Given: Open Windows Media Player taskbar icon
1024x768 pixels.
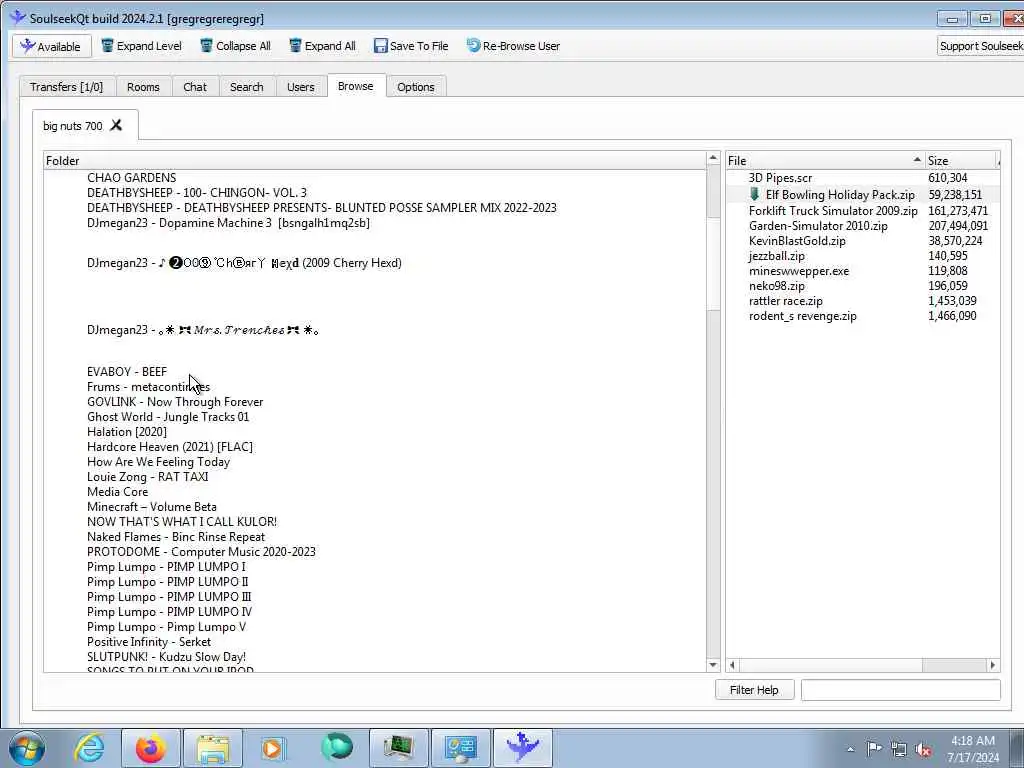Looking at the screenshot, I should pyautogui.click(x=274, y=748).
